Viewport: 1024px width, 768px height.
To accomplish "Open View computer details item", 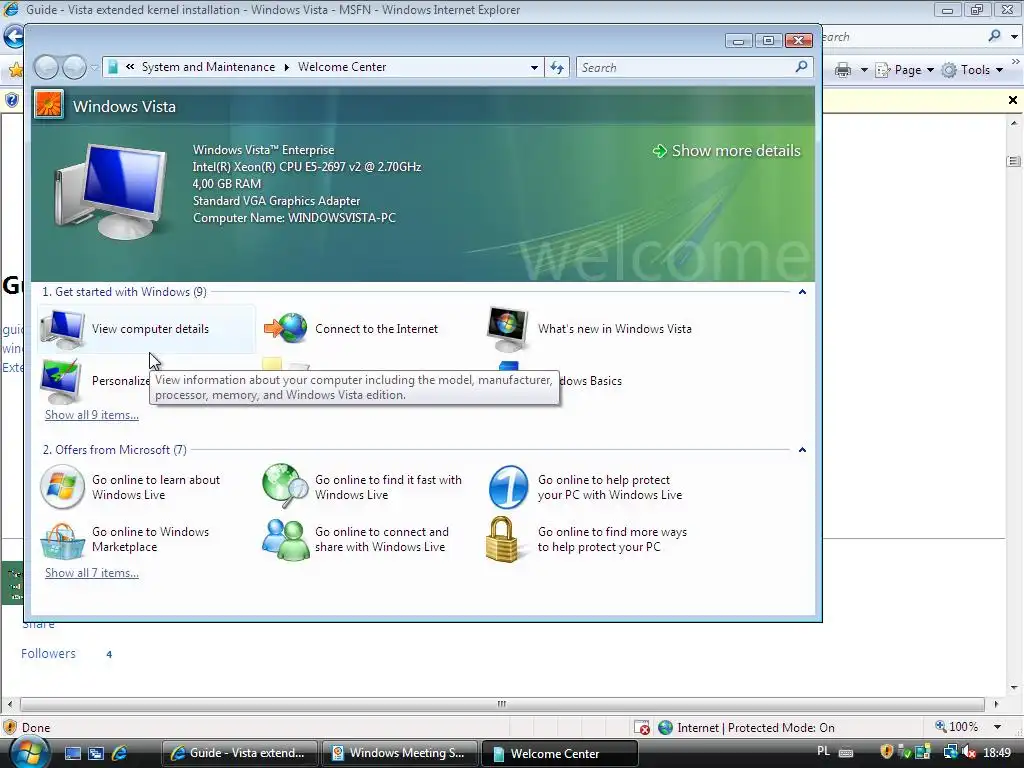I will (x=147, y=328).
